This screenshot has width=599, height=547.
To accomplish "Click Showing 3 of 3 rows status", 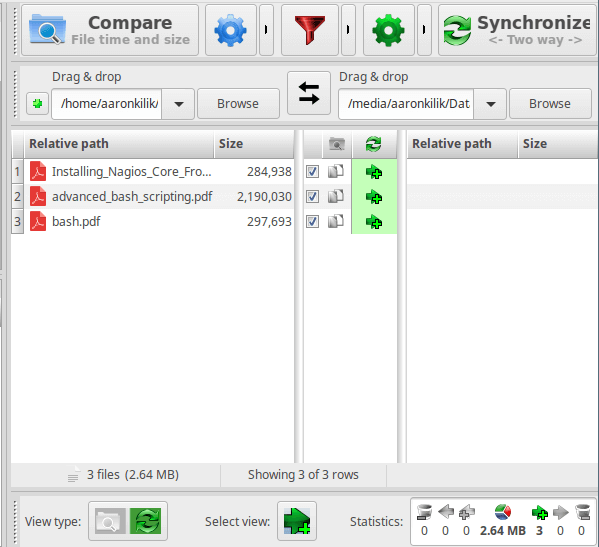I will [303, 475].
